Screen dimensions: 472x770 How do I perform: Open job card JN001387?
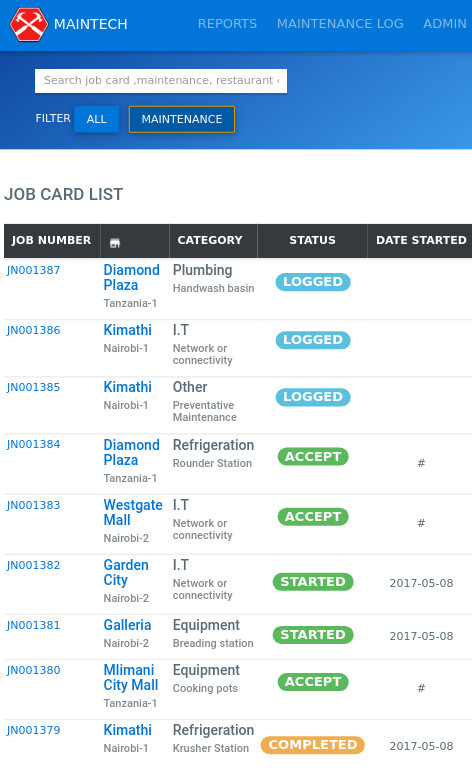(33, 270)
